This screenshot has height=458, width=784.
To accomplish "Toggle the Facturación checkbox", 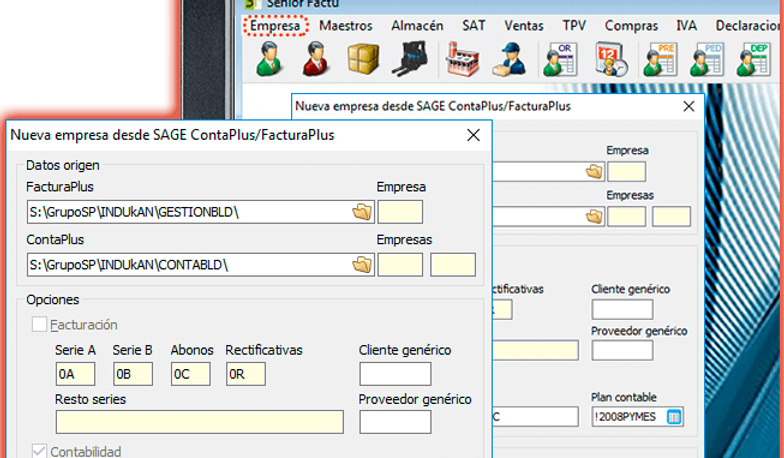I will click(x=40, y=324).
